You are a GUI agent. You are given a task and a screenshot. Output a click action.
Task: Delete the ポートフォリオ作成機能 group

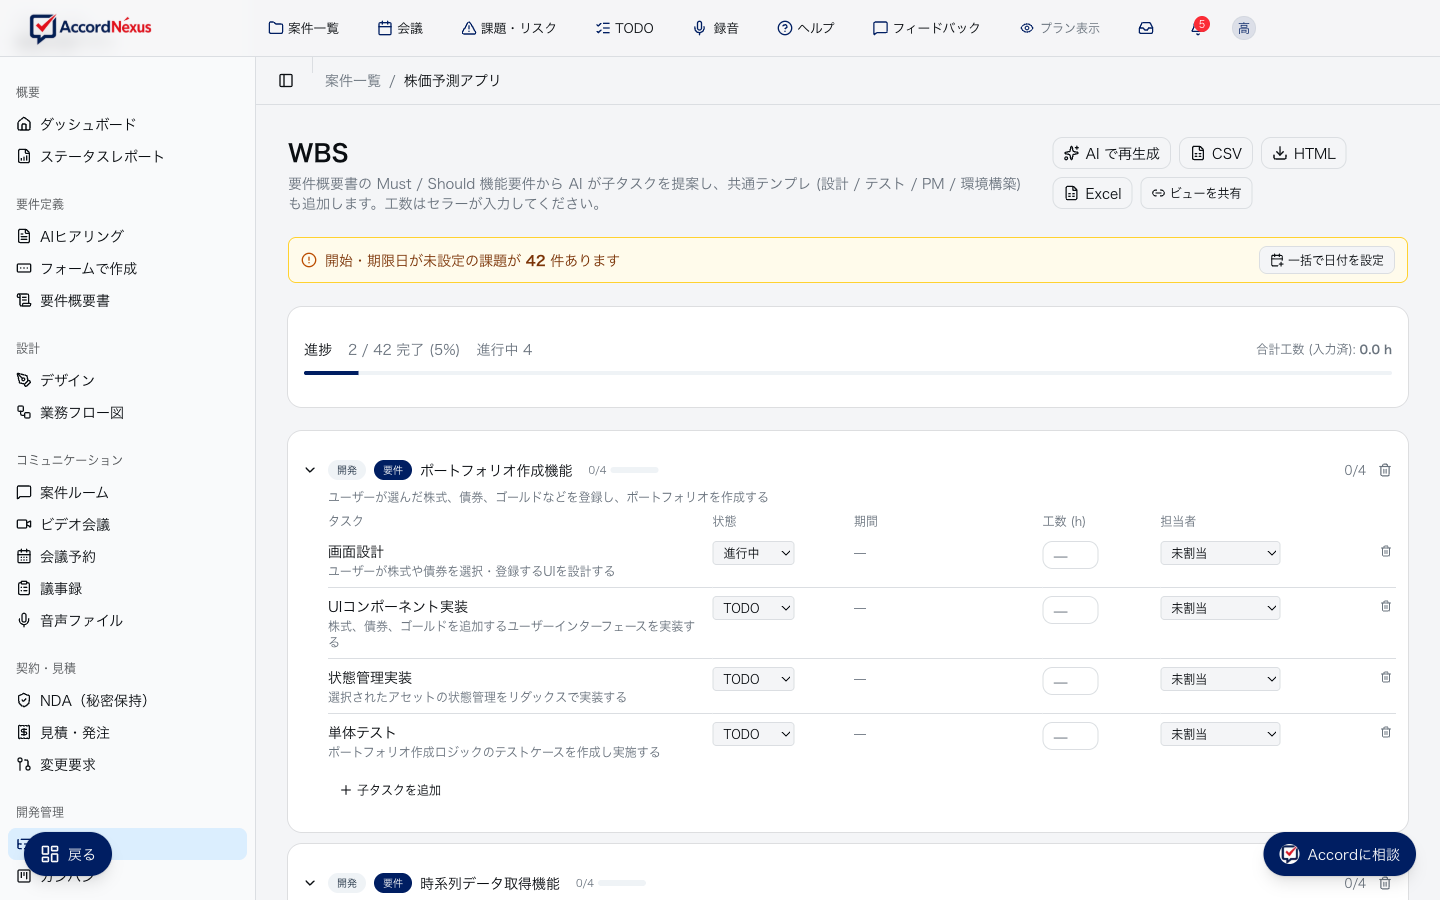point(1385,470)
